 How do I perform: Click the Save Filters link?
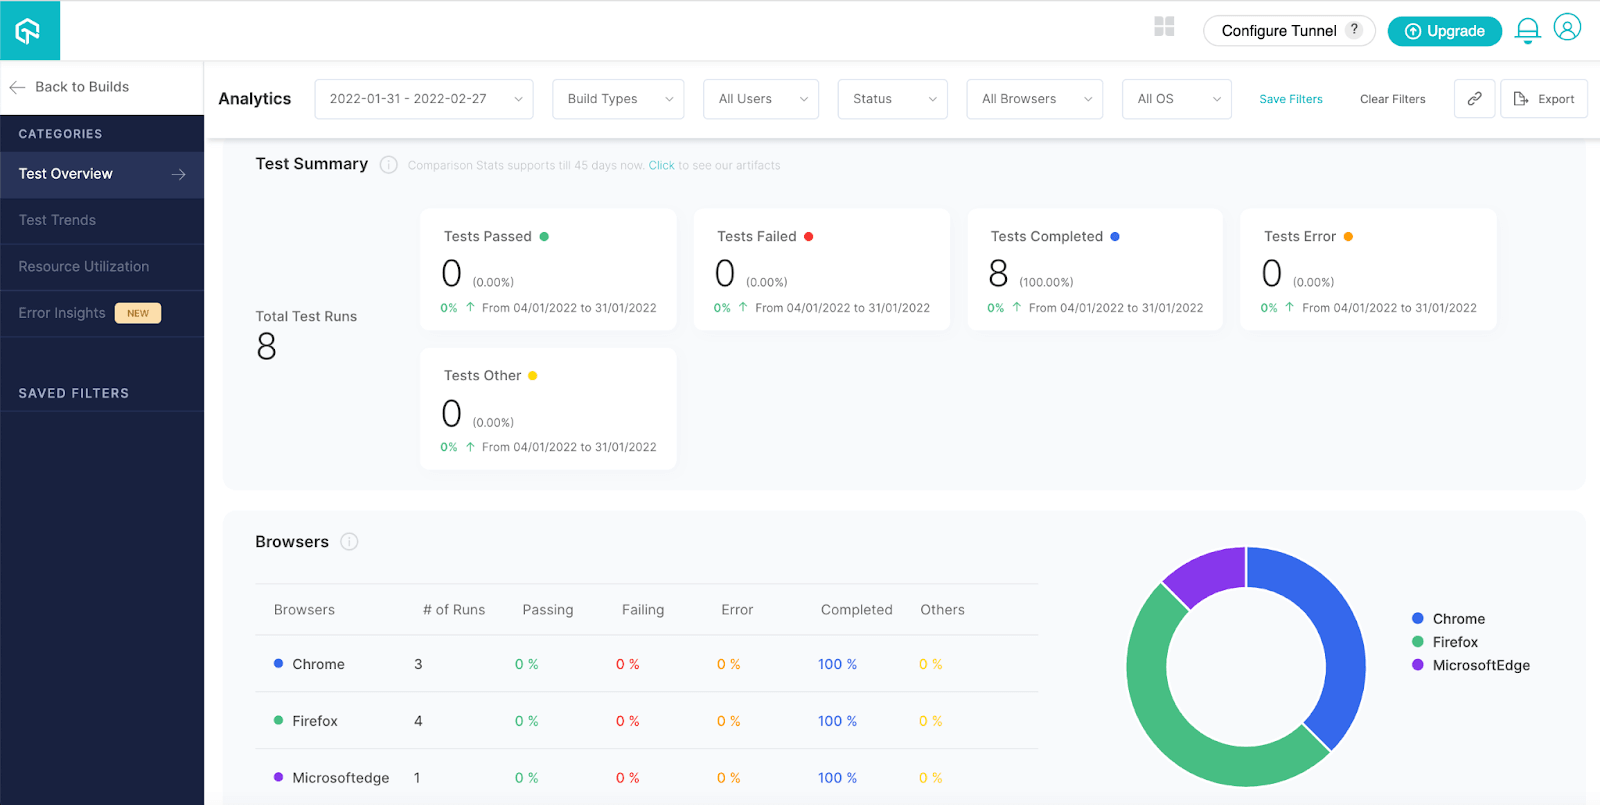click(1290, 99)
